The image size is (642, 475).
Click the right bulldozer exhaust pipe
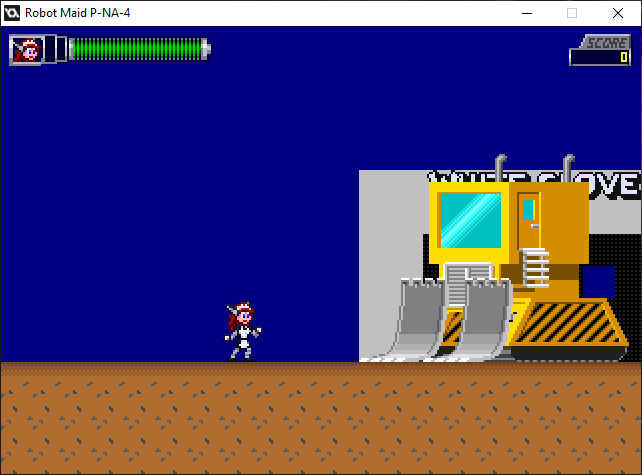(568, 168)
